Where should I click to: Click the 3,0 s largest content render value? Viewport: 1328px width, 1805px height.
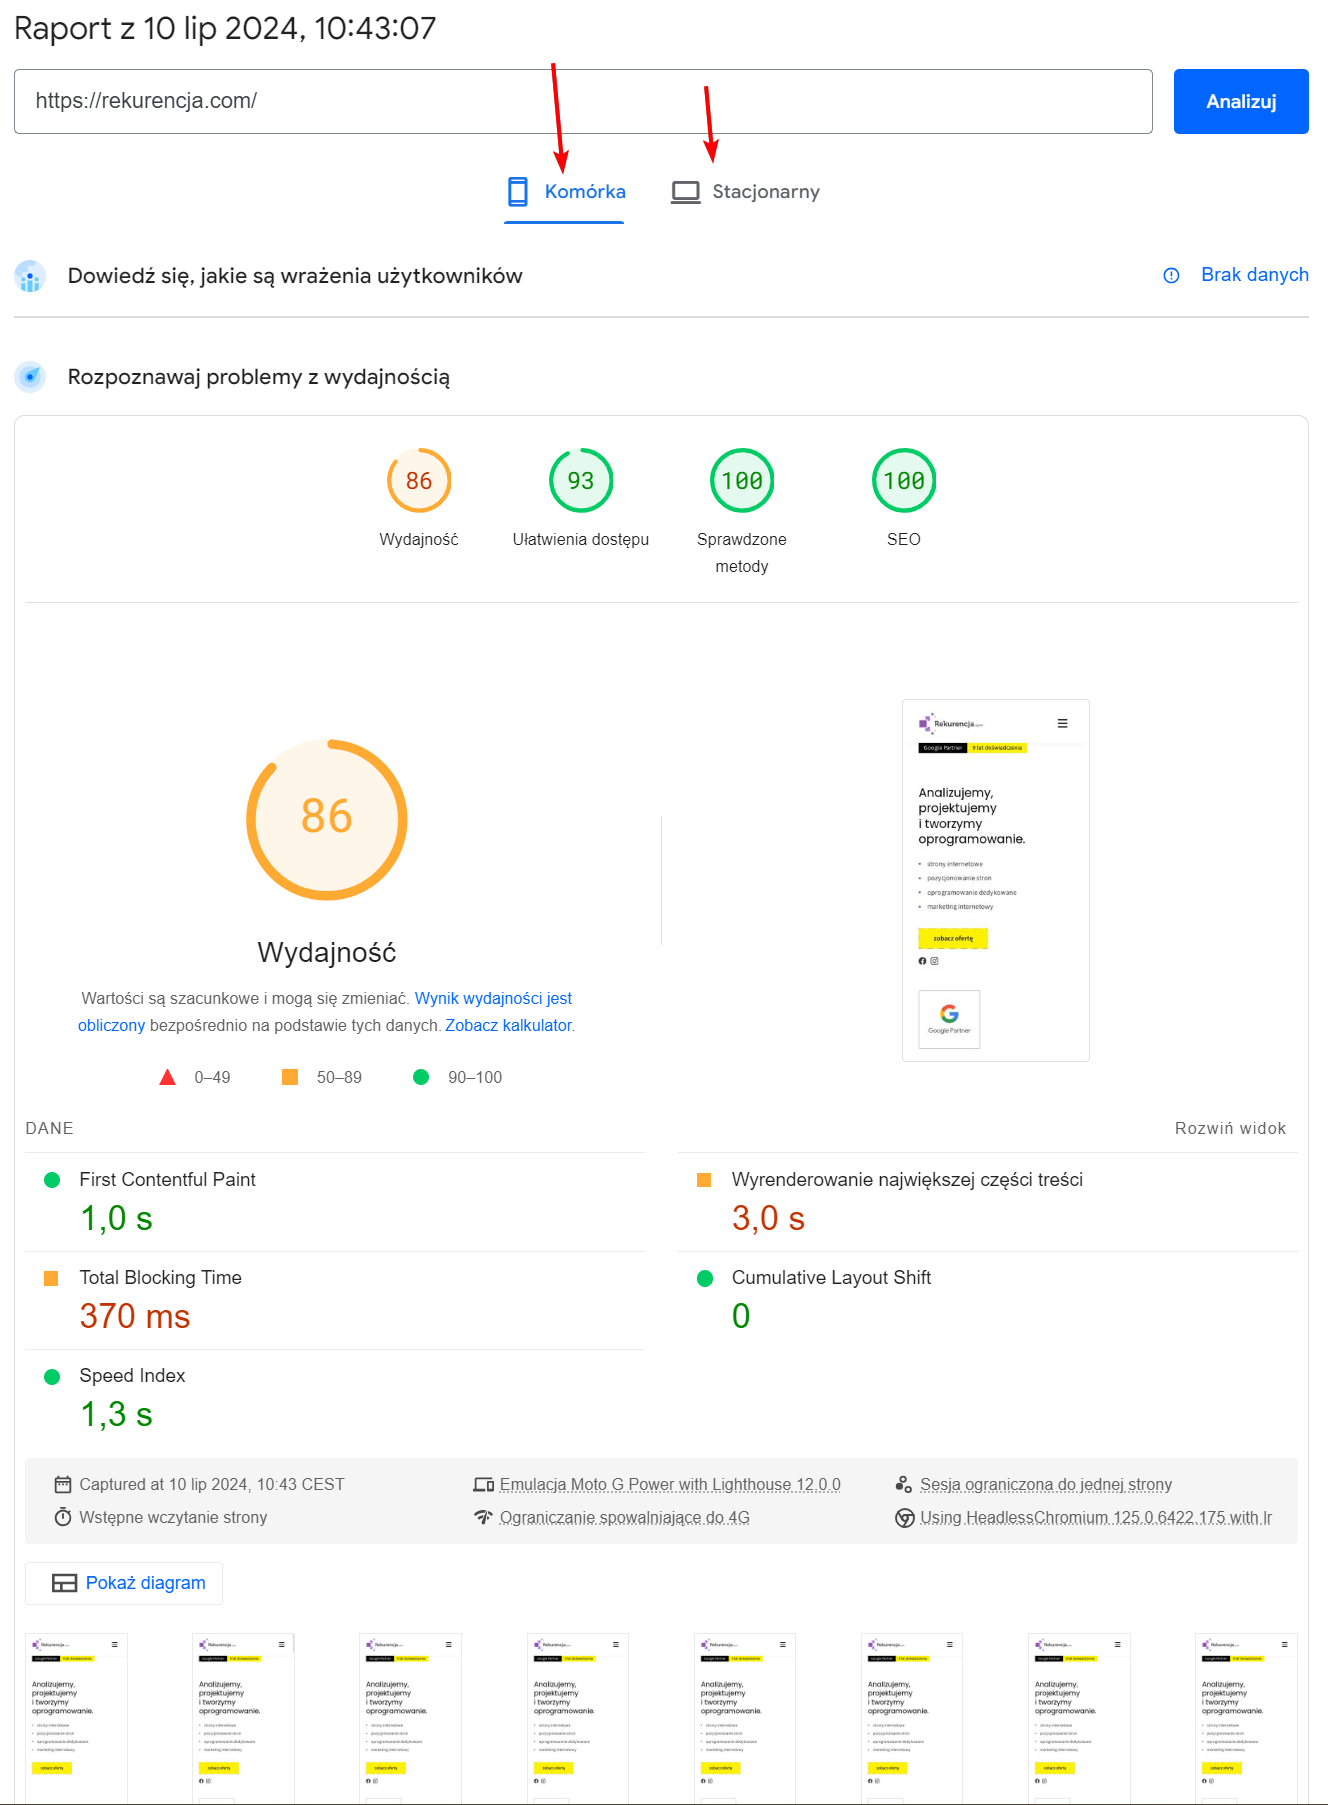[768, 1219]
